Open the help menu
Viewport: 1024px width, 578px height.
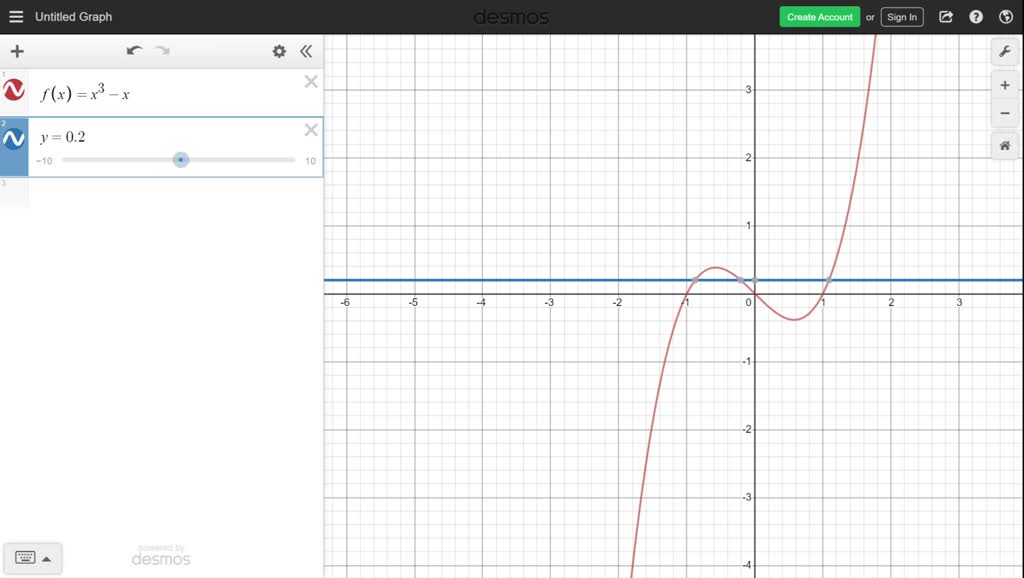click(976, 17)
